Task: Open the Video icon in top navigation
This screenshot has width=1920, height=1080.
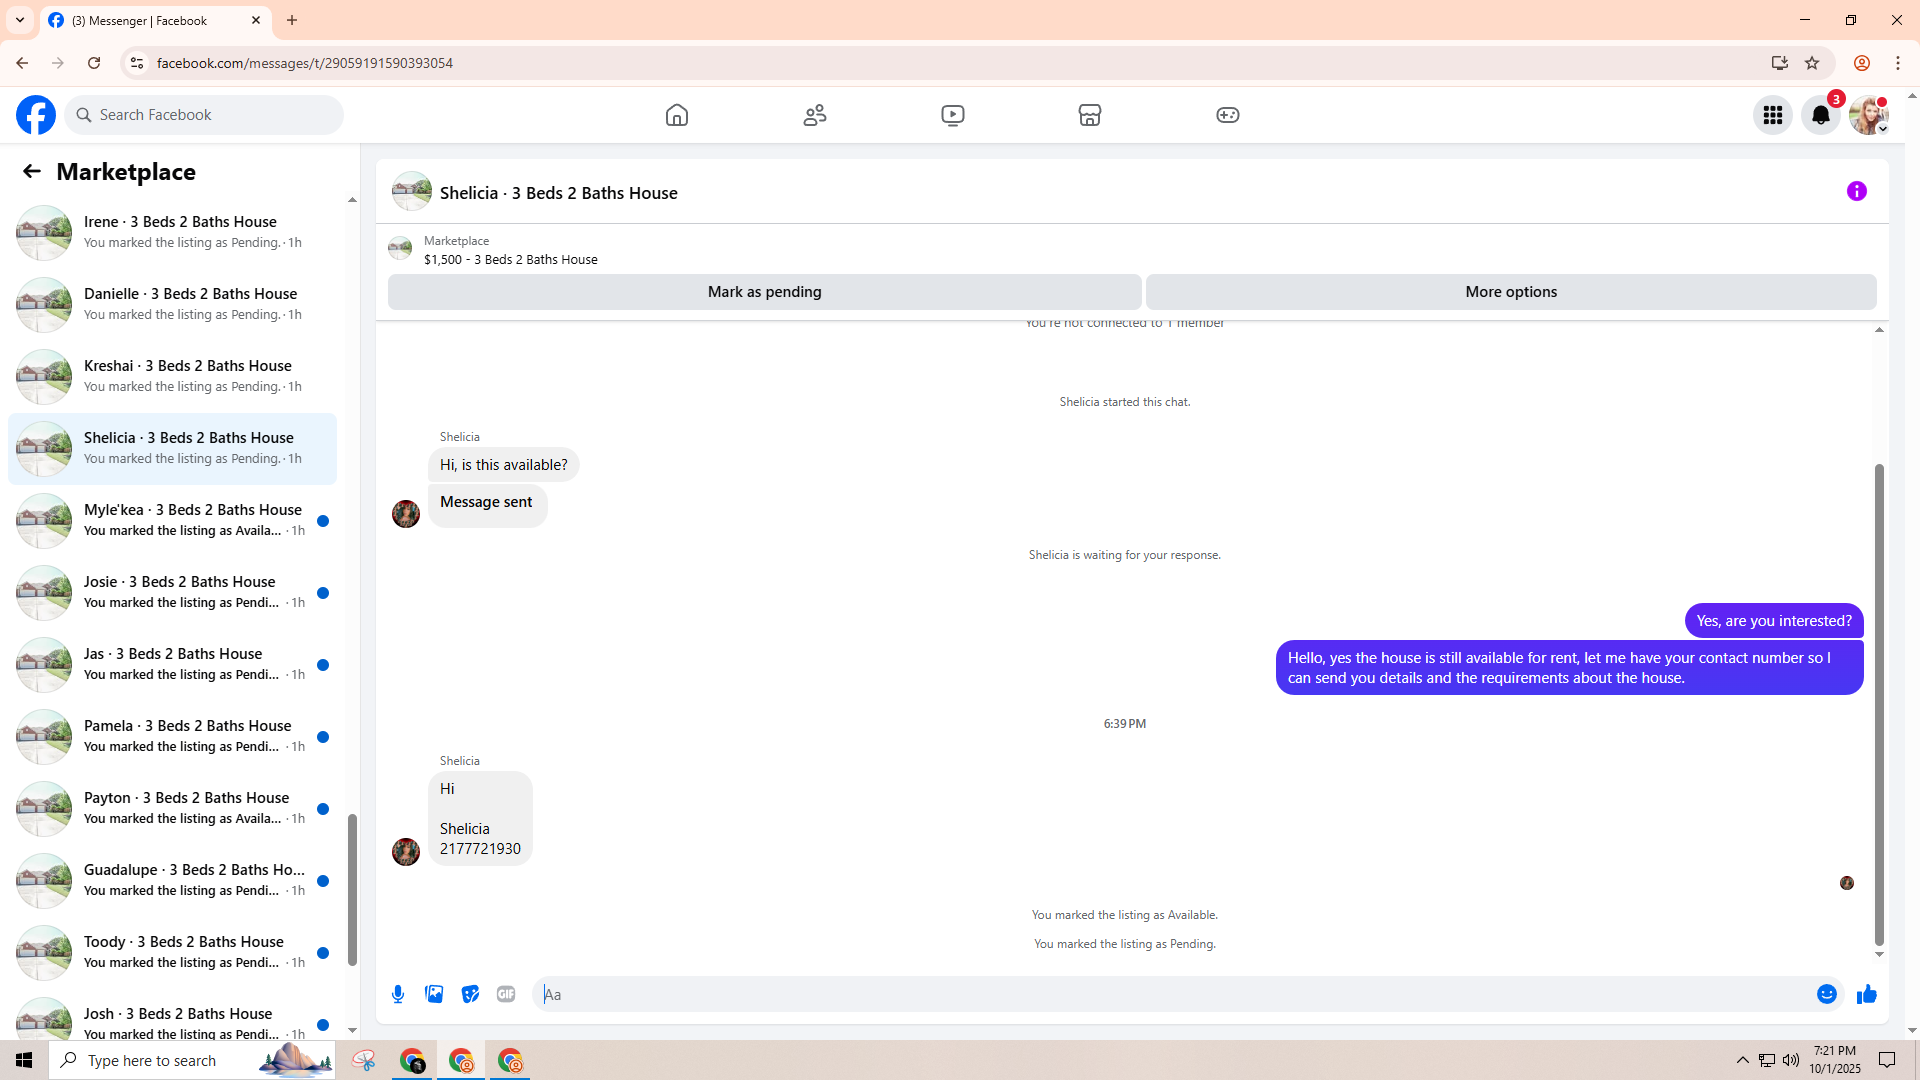Action: [x=953, y=115]
